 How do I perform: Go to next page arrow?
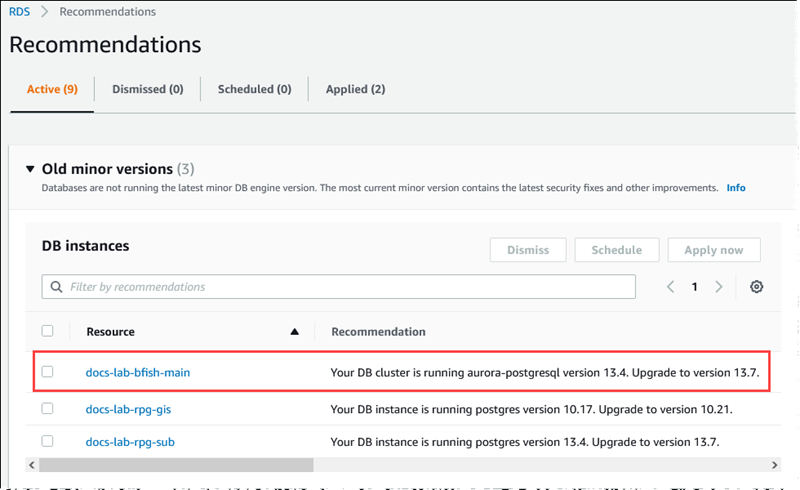719,287
